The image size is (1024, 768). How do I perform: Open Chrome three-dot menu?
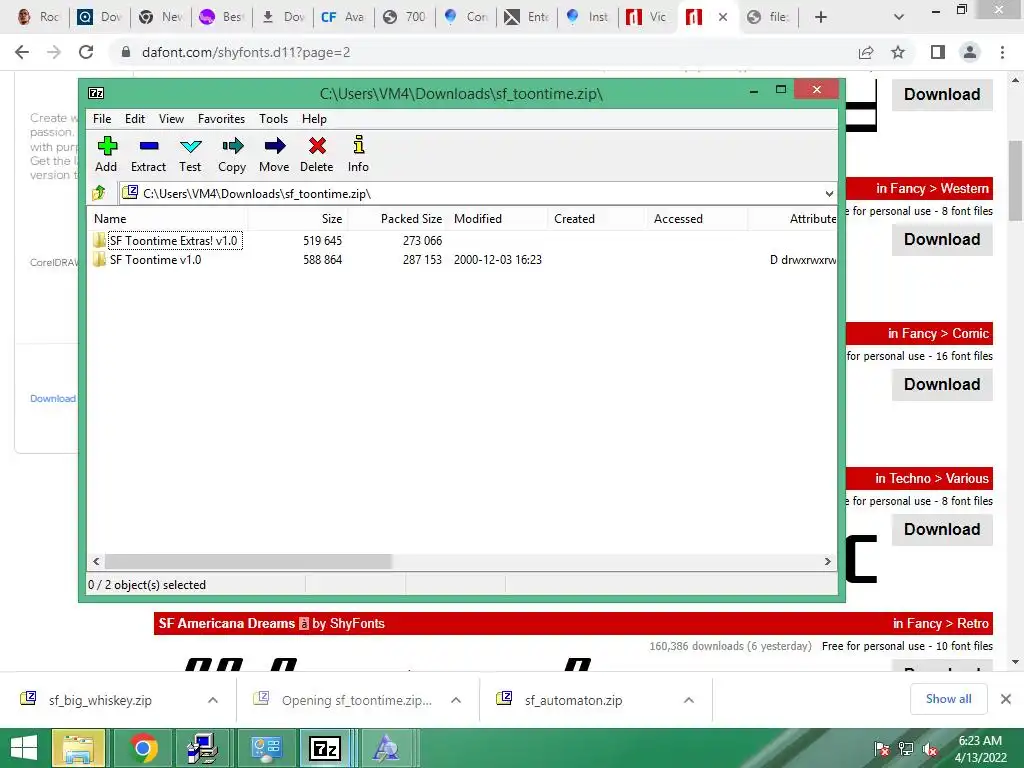pos(1002,52)
